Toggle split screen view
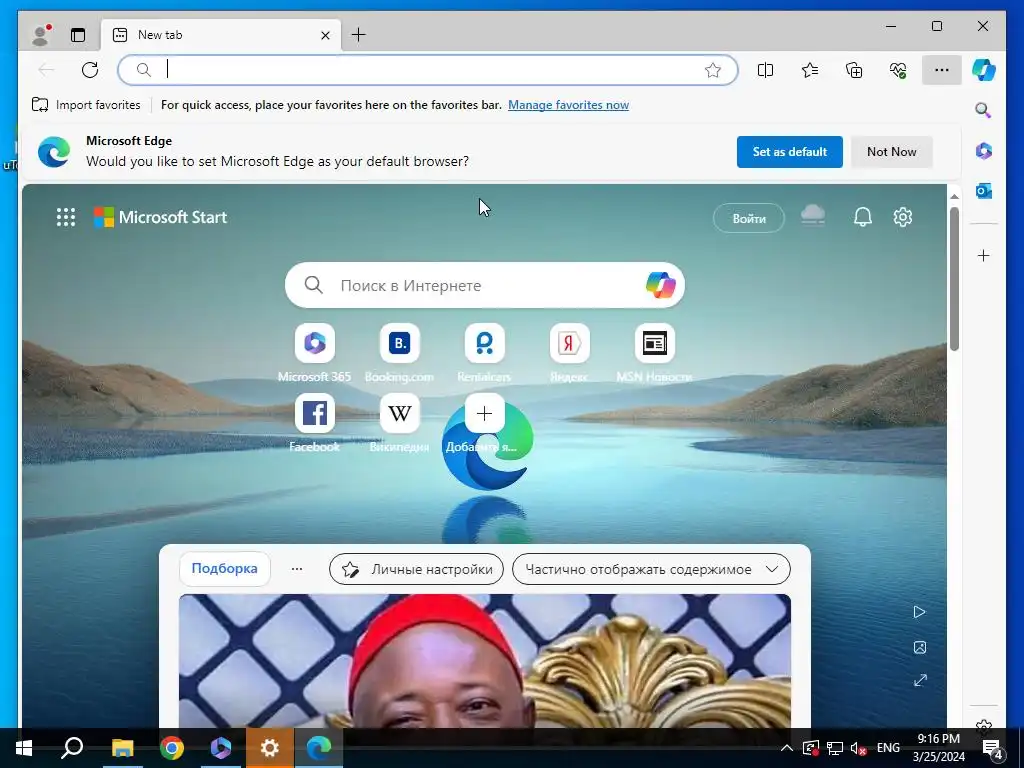 (x=765, y=70)
